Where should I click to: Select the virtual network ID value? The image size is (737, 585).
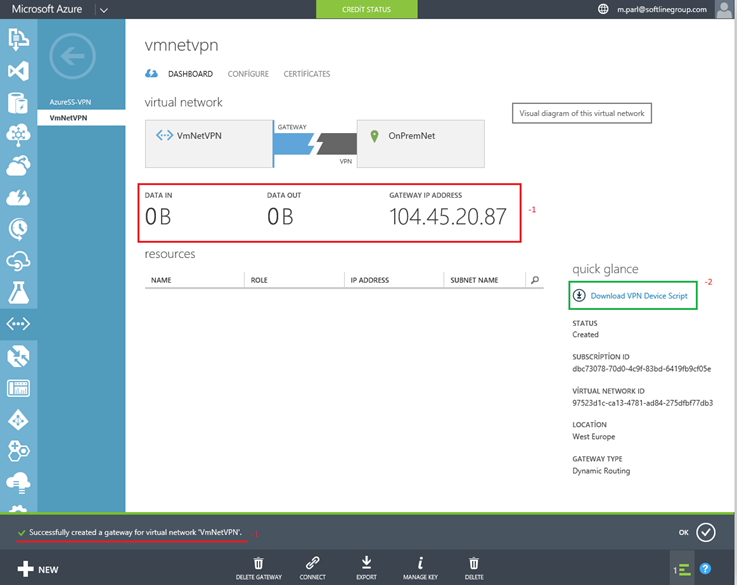(x=643, y=403)
